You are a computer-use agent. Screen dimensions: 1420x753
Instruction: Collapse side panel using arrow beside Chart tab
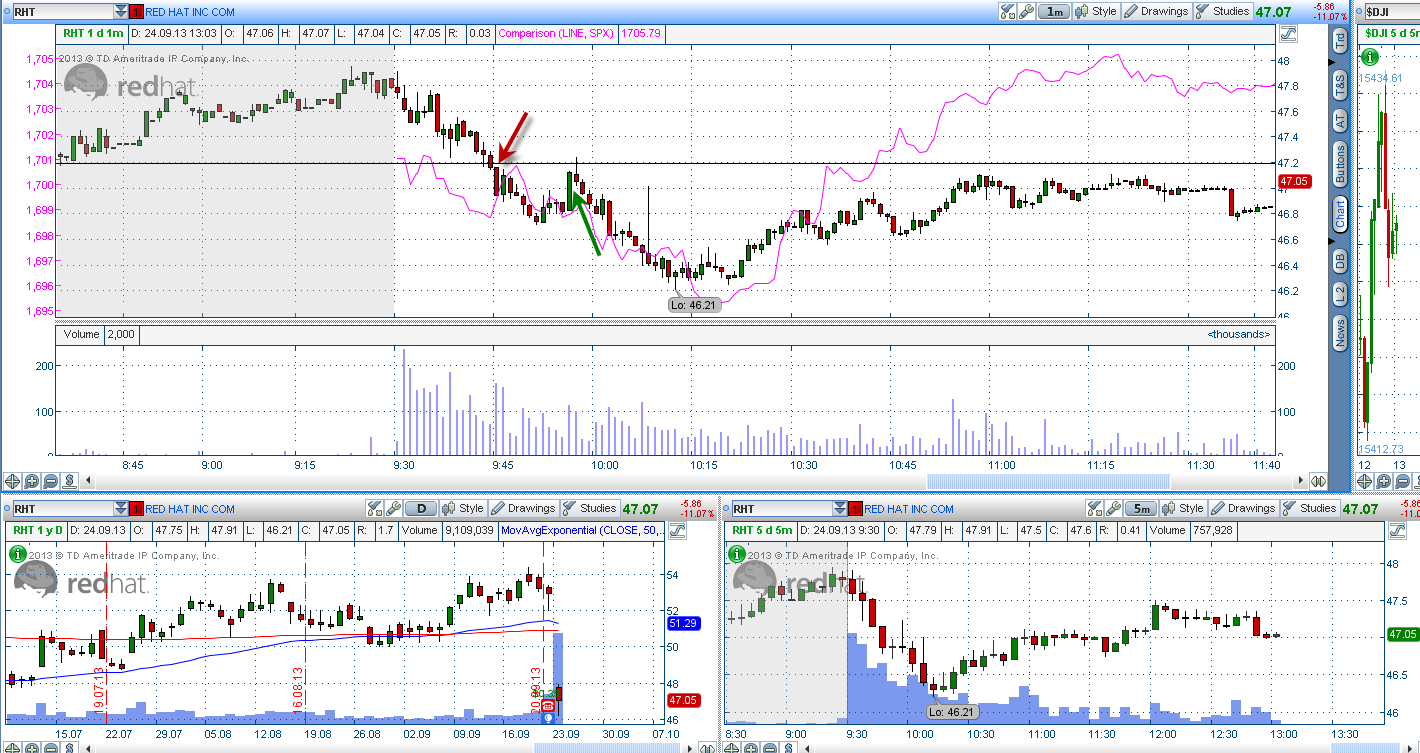[x=1331, y=241]
